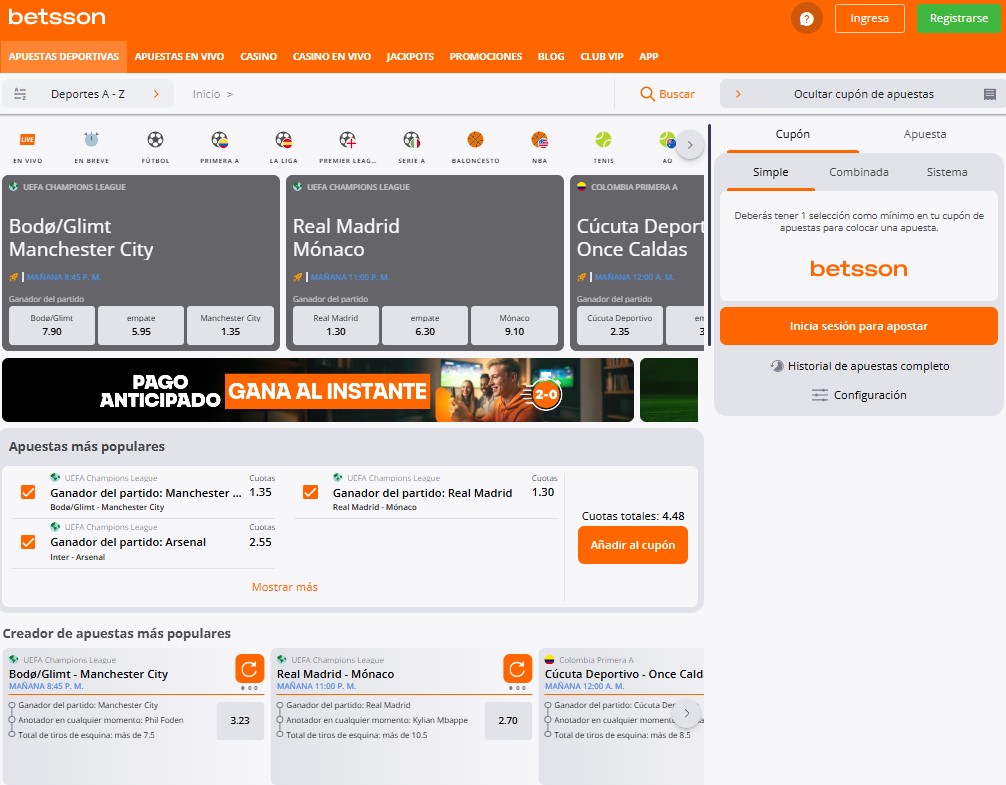Pick Manchester City odds 1.35 button
The height and width of the screenshot is (785, 1006).
point(230,325)
